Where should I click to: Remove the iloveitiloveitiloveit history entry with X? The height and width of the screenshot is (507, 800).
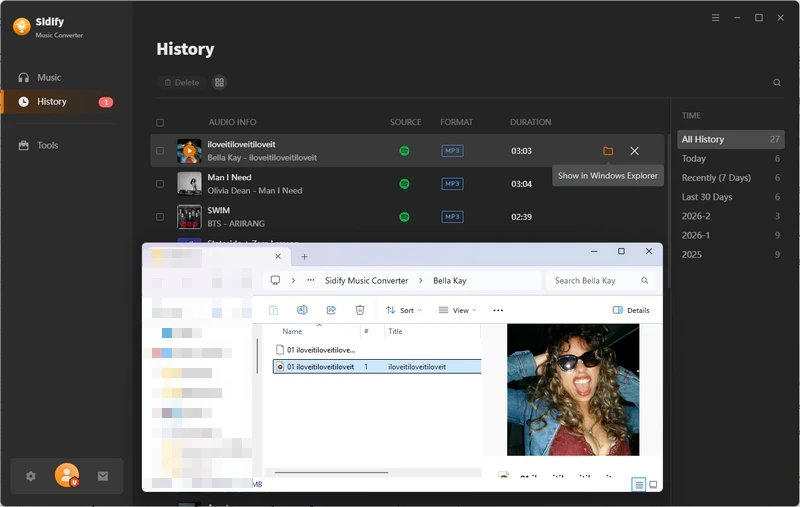tap(634, 151)
